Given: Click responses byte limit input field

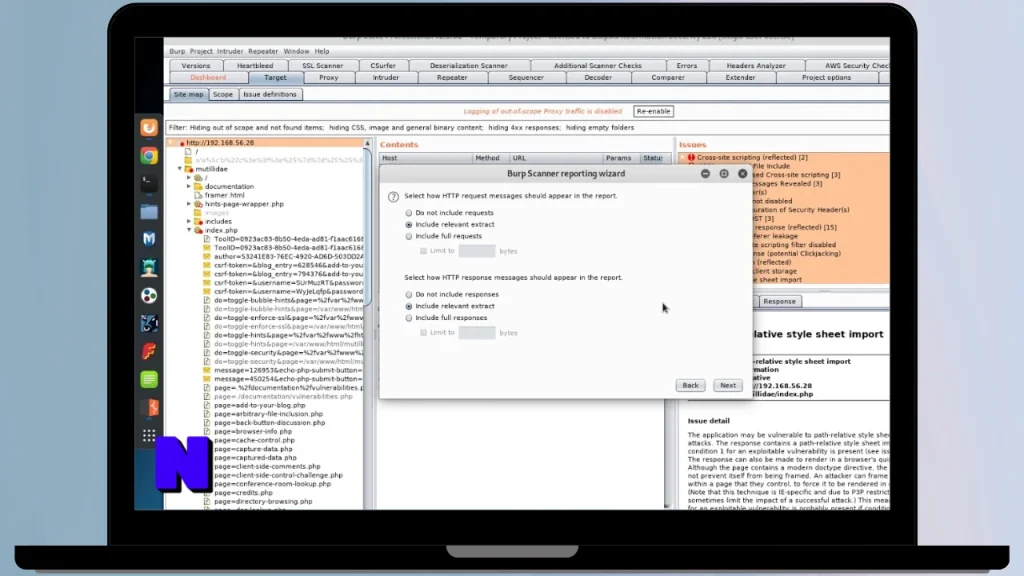Looking at the screenshot, I should click(x=477, y=332).
